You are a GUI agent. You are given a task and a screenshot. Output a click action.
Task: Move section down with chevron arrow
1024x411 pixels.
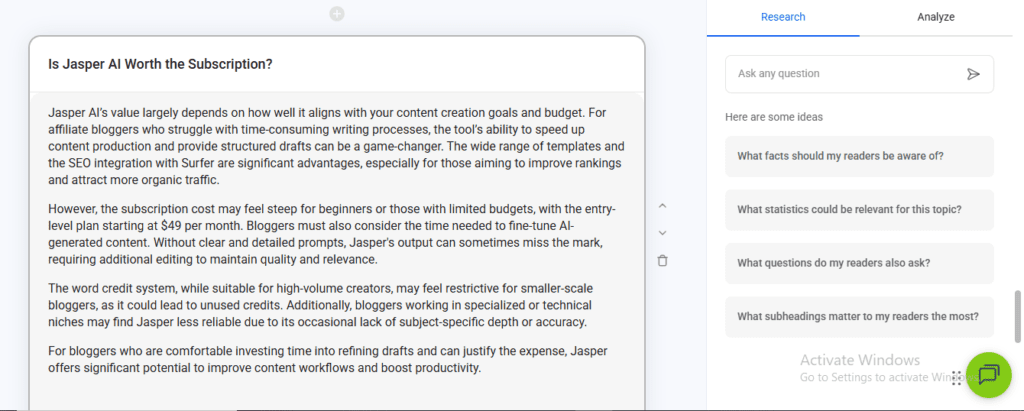(662, 233)
